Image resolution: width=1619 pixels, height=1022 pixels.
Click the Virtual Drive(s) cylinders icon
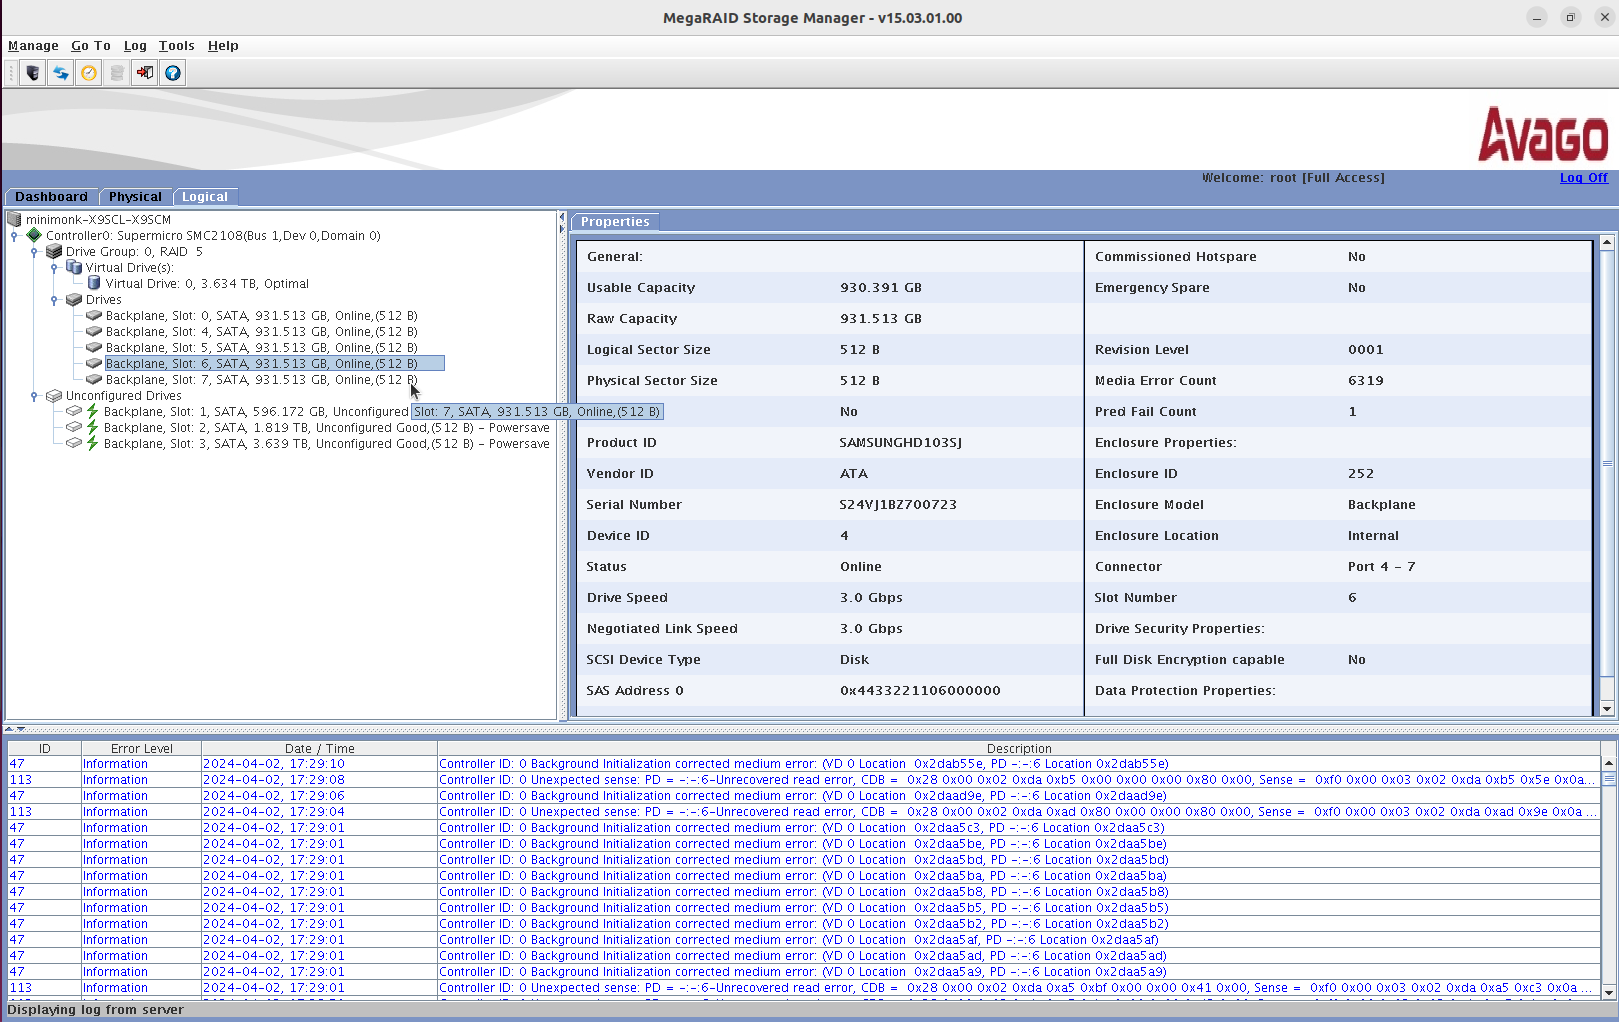[x=74, y=267]
